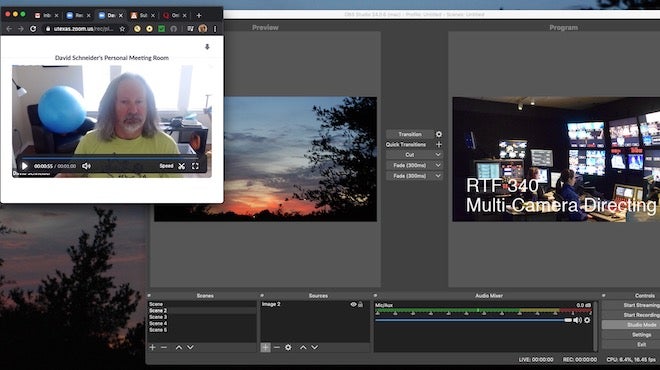Remove selected scene with minus icon
This screenshot has width=660, height=370.
click(x=164, y=347)
